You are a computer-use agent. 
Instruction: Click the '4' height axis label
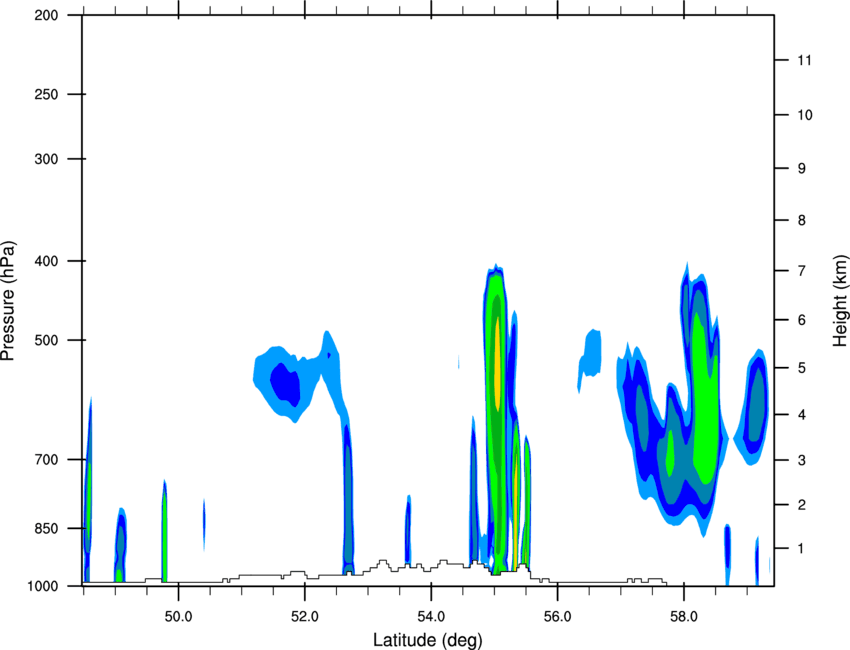tap(802, 415)
